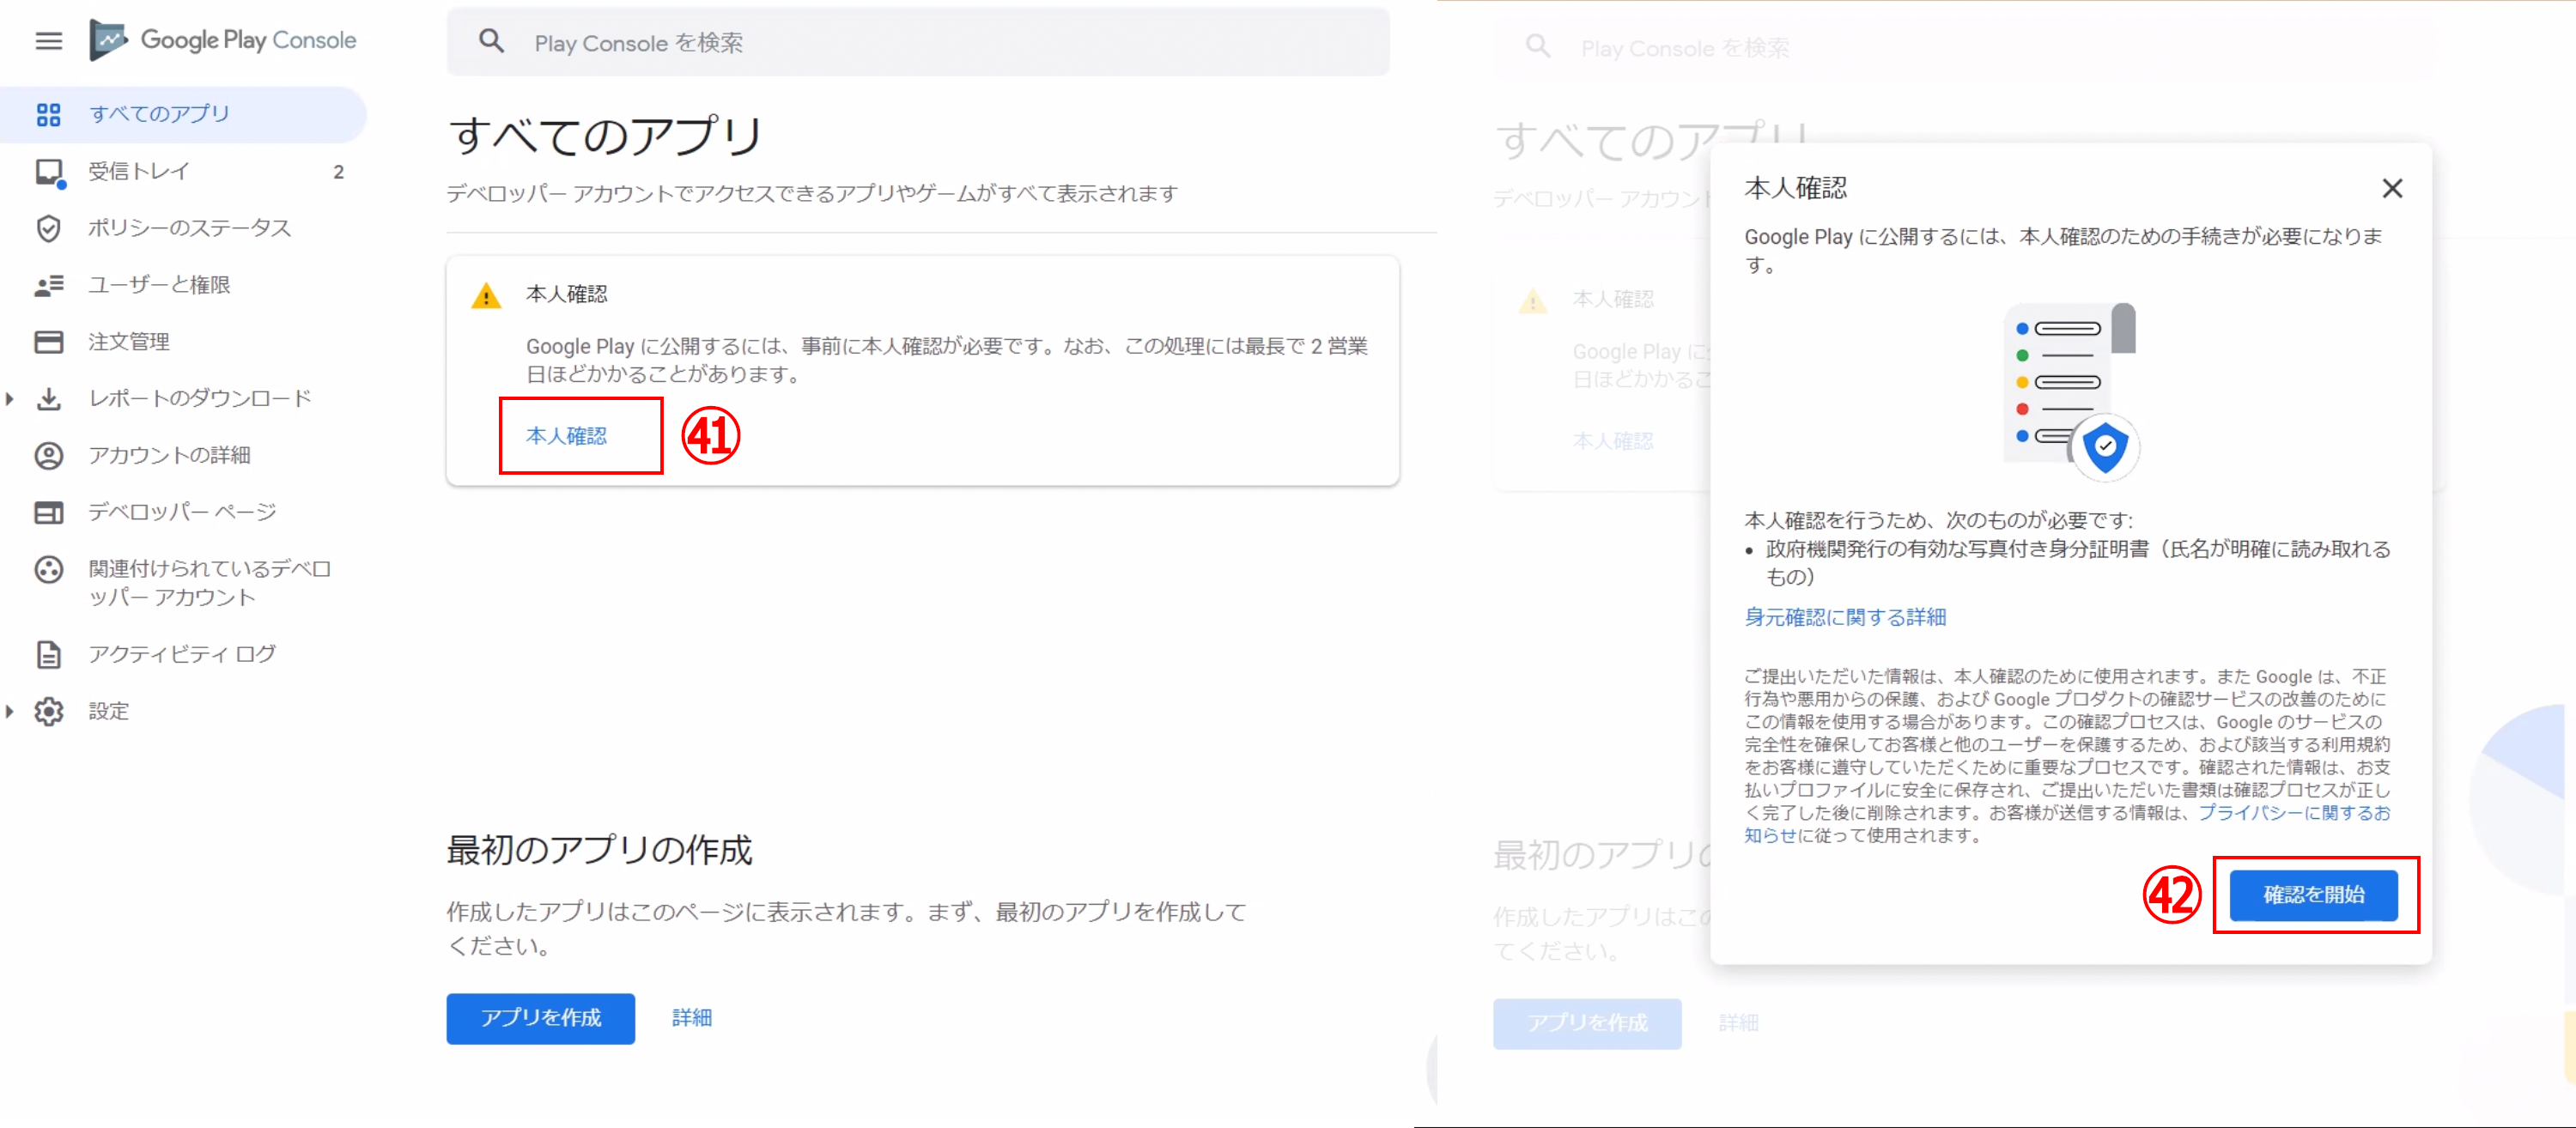Click the Play Console を検索 field
The image size is (2576, 1128).
tap(917, 42)
